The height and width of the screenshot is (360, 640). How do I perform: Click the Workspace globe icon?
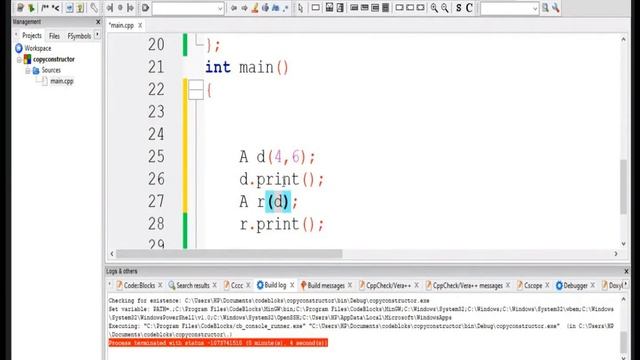(19, 48)
